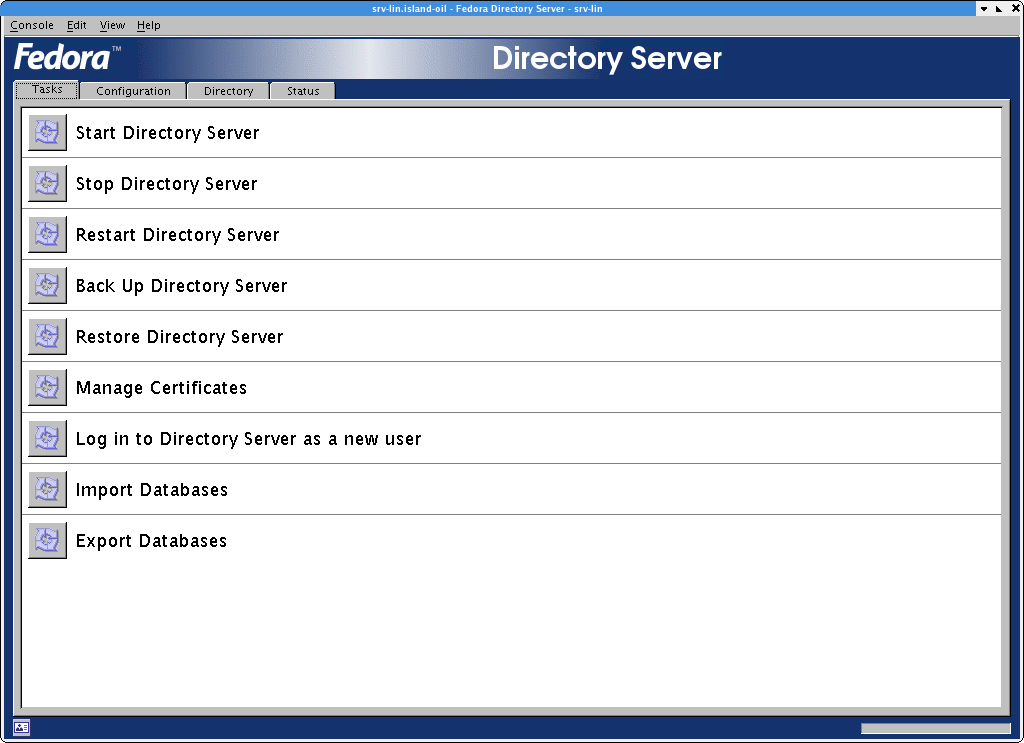Open the Help menu
Viewport: 1024px width, 743px height.
click(x=148, y=25)
